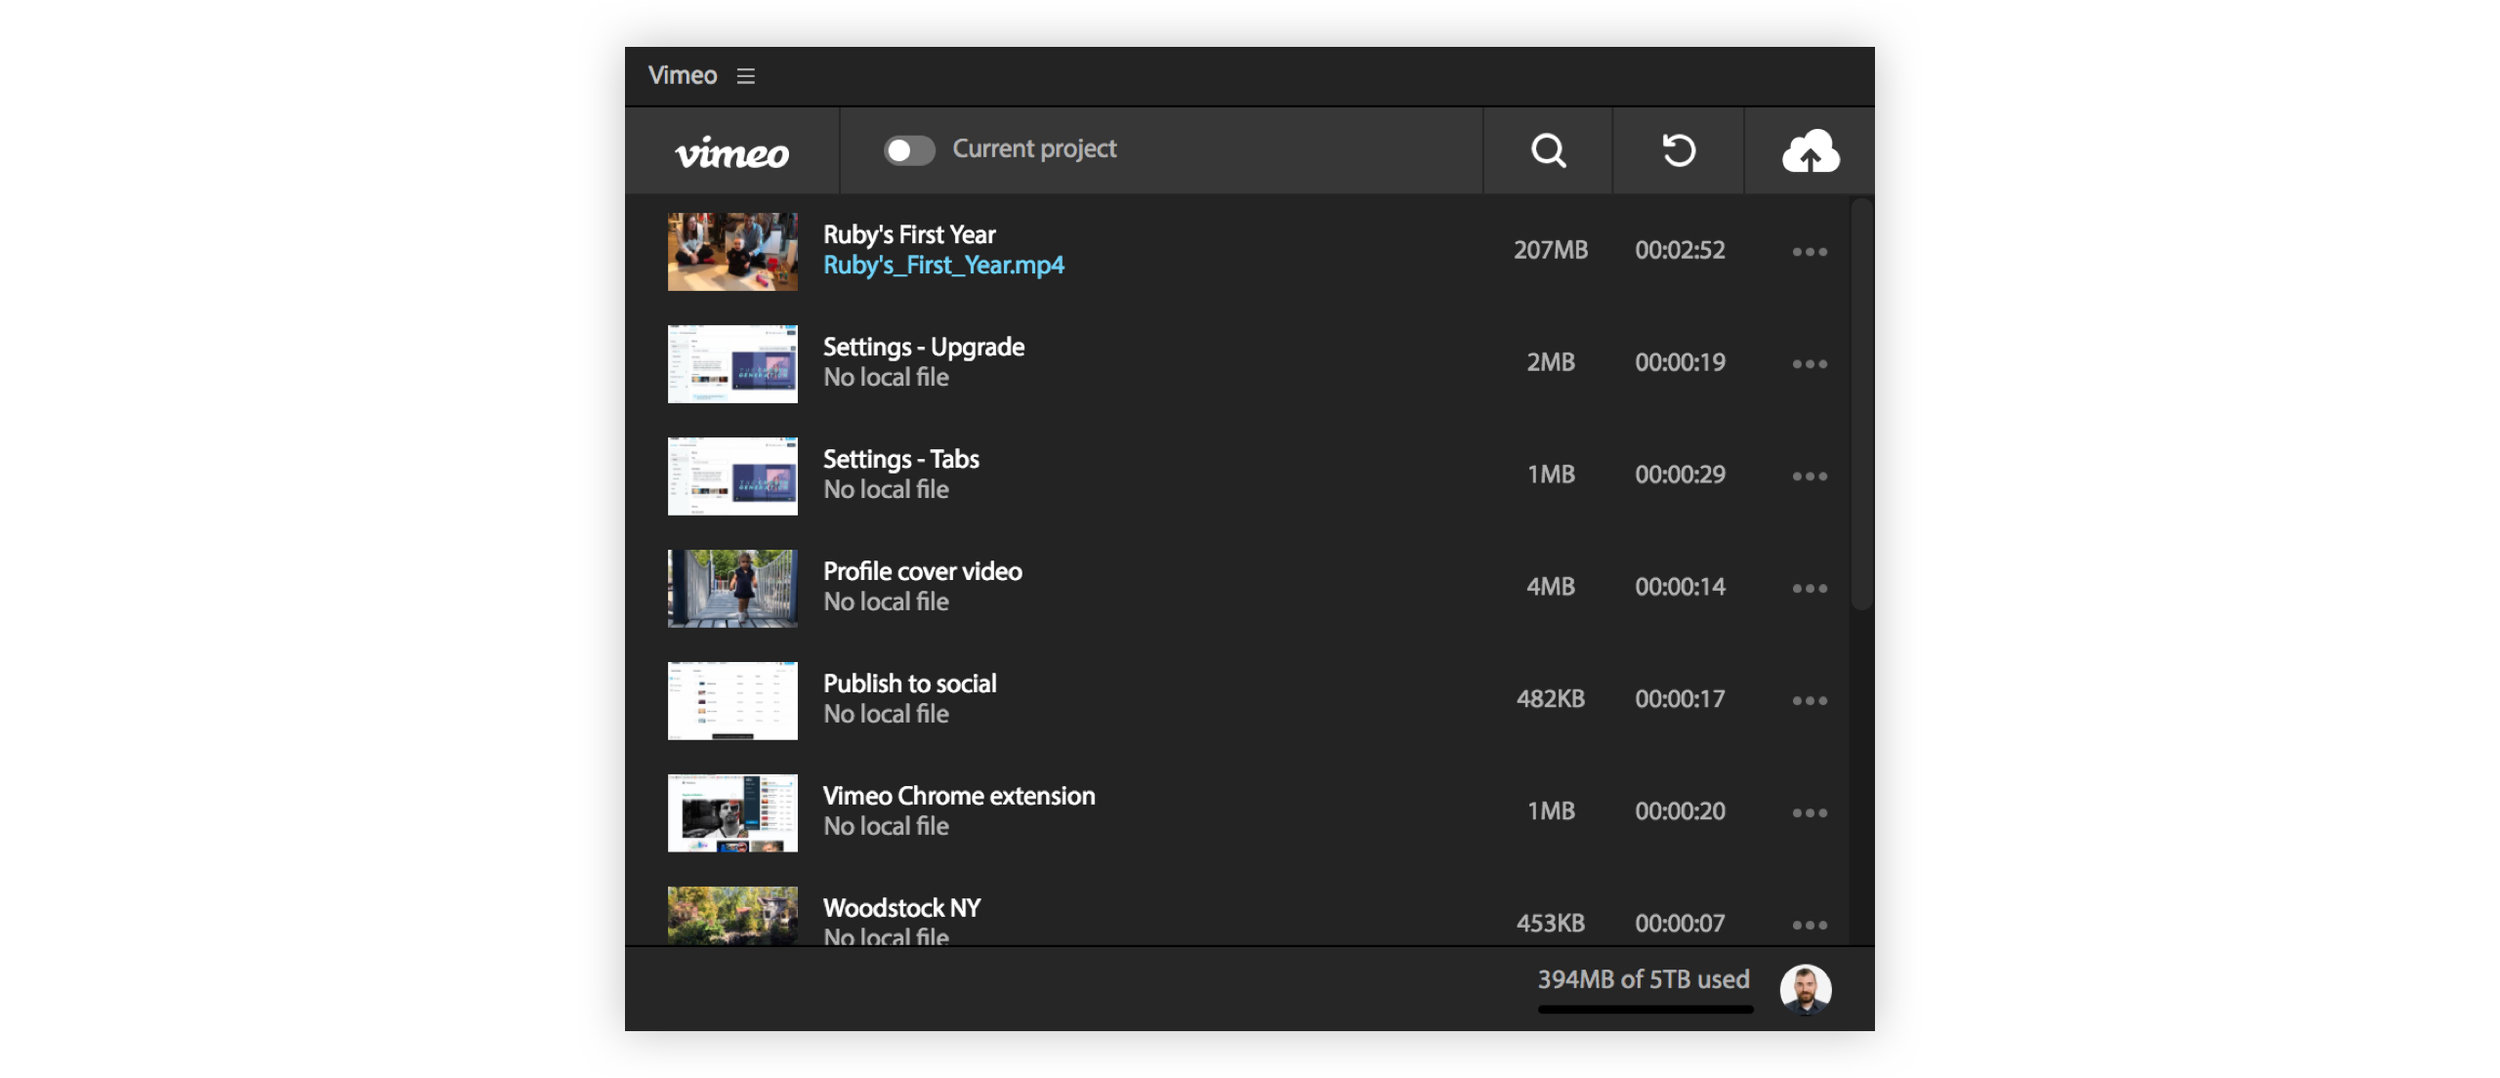Click the "00:00:29" duration
The height and width of the screenshot is (1078, 2500).
click(1680, 474)
